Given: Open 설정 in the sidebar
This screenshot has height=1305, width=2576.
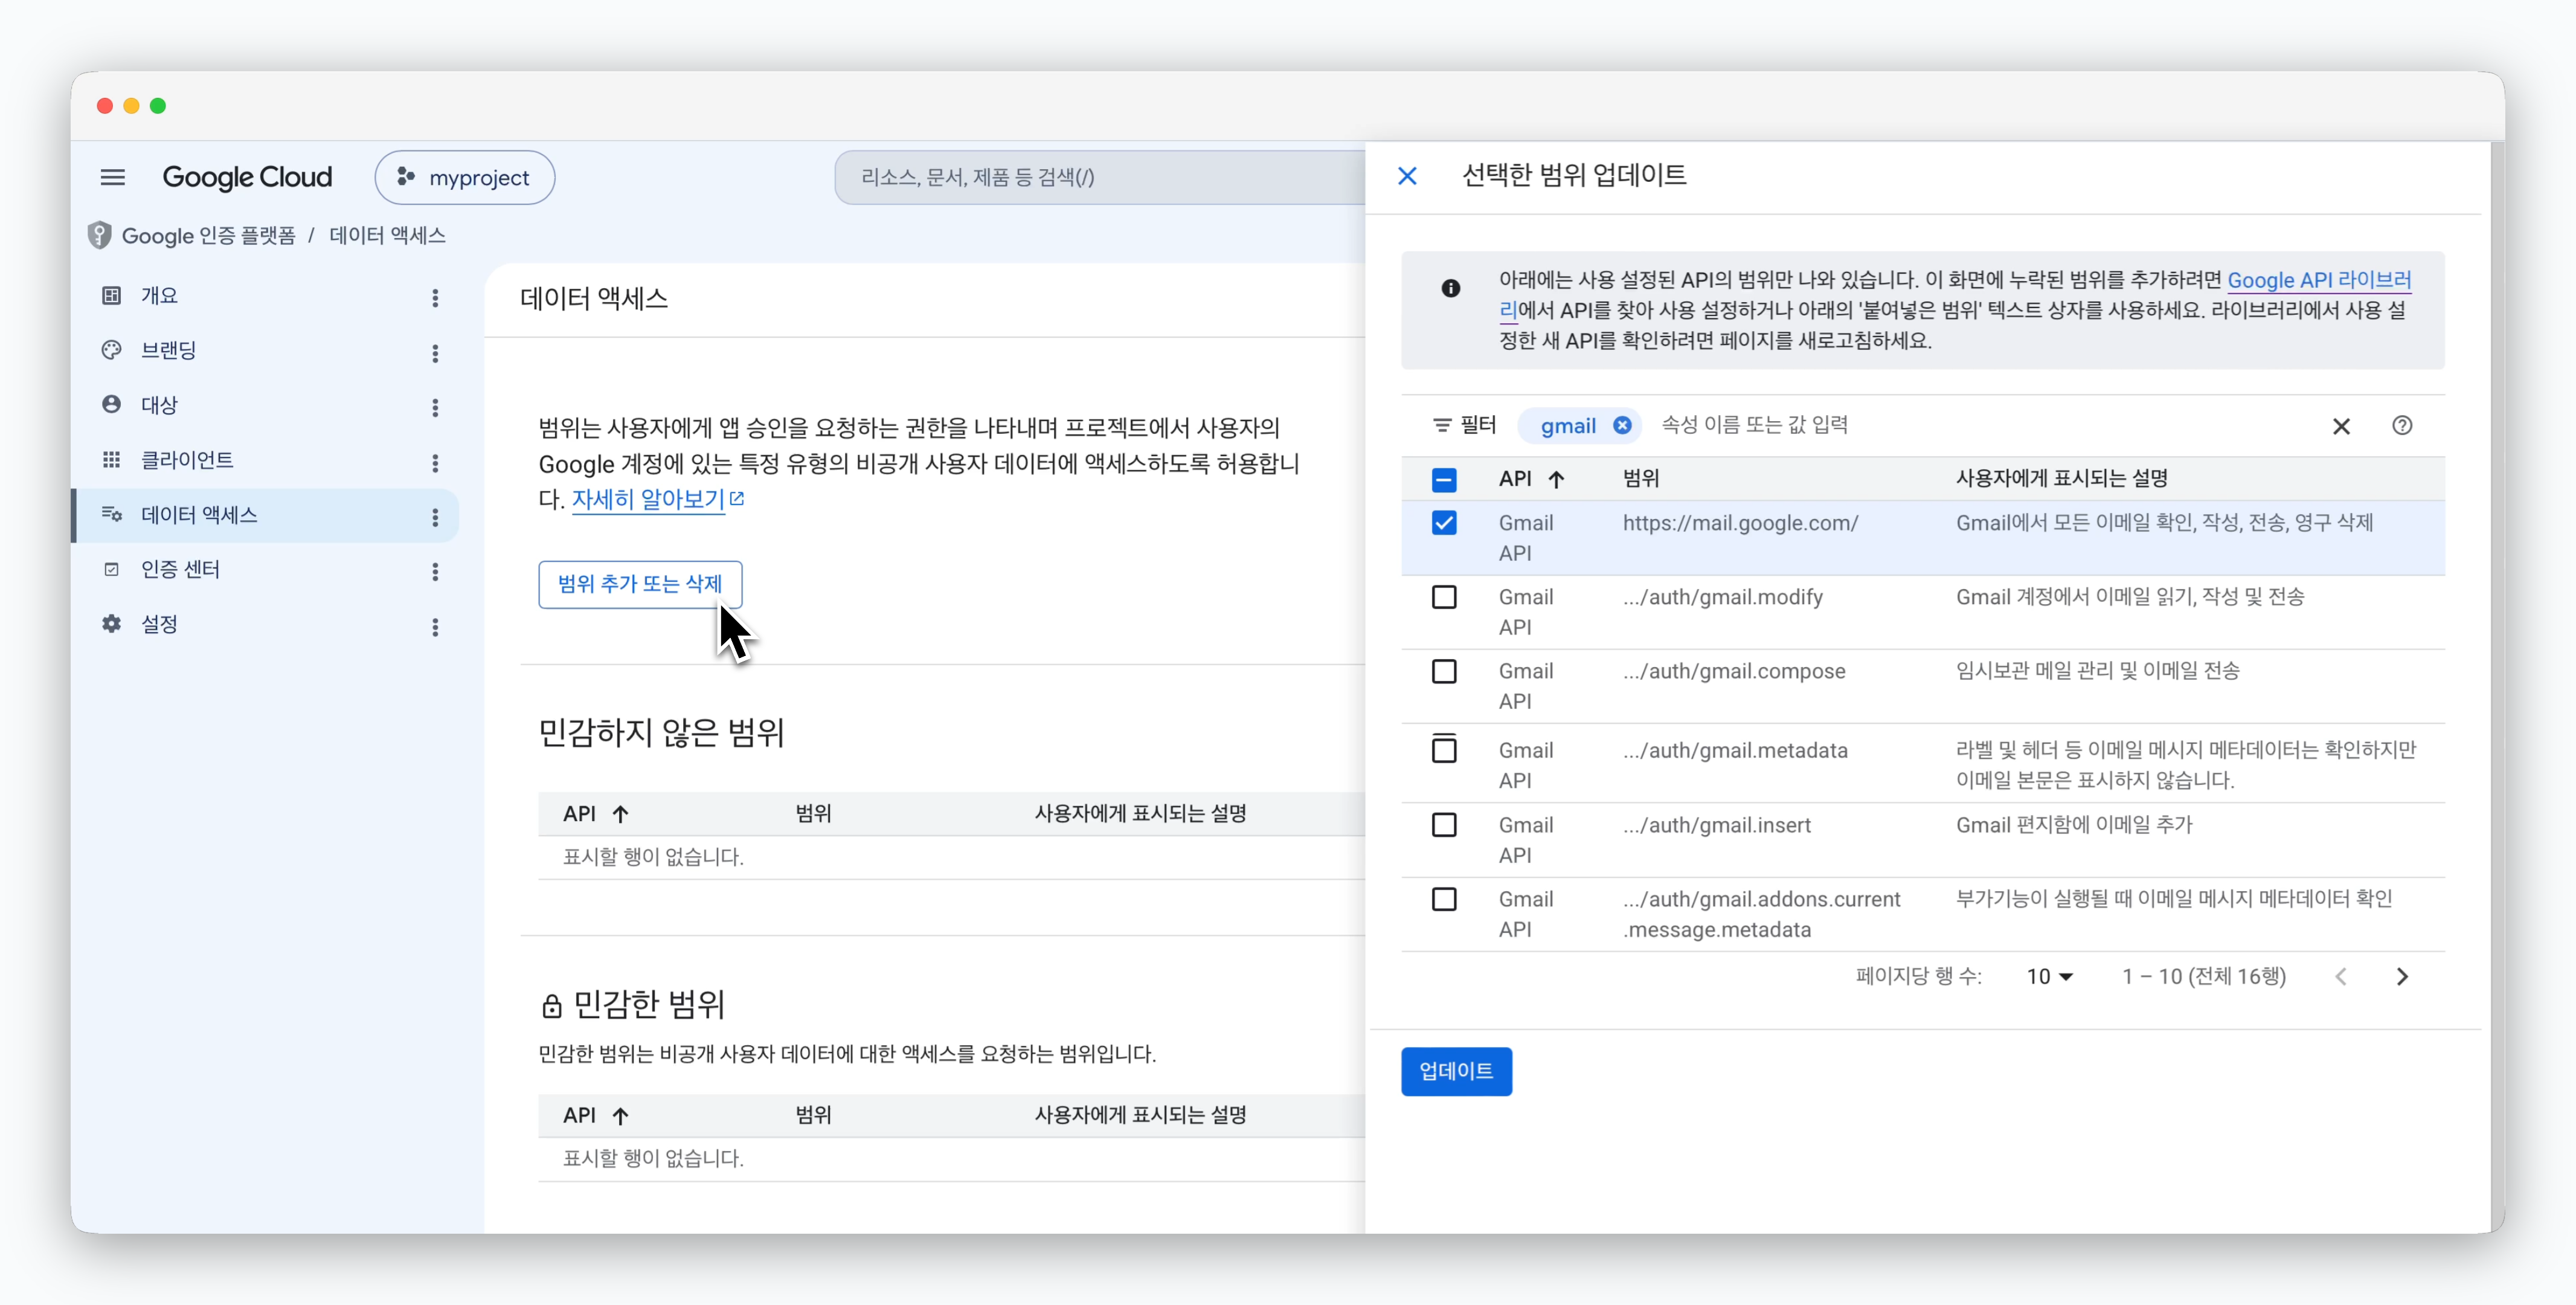Looking at the screenshot, I should click(159, 624).
